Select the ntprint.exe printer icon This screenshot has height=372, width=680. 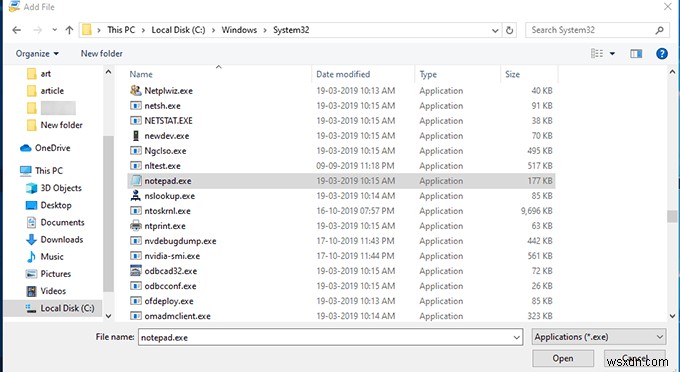136,225
